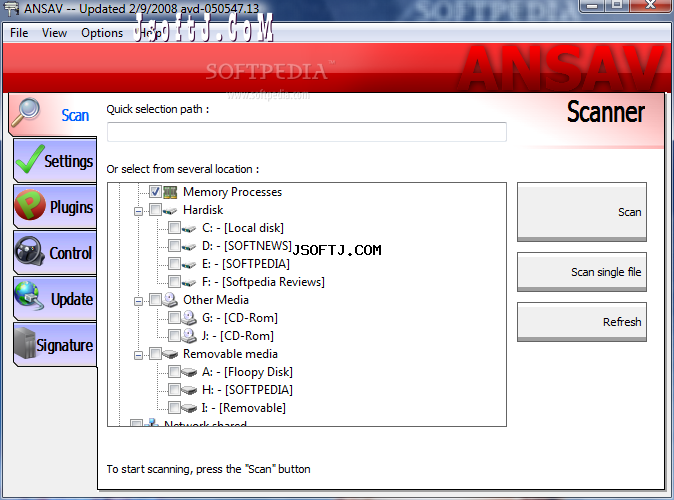This screenshot has height=500, width=674.
Task: Click the server tower Signature icon
Action: tap(25, 343)
